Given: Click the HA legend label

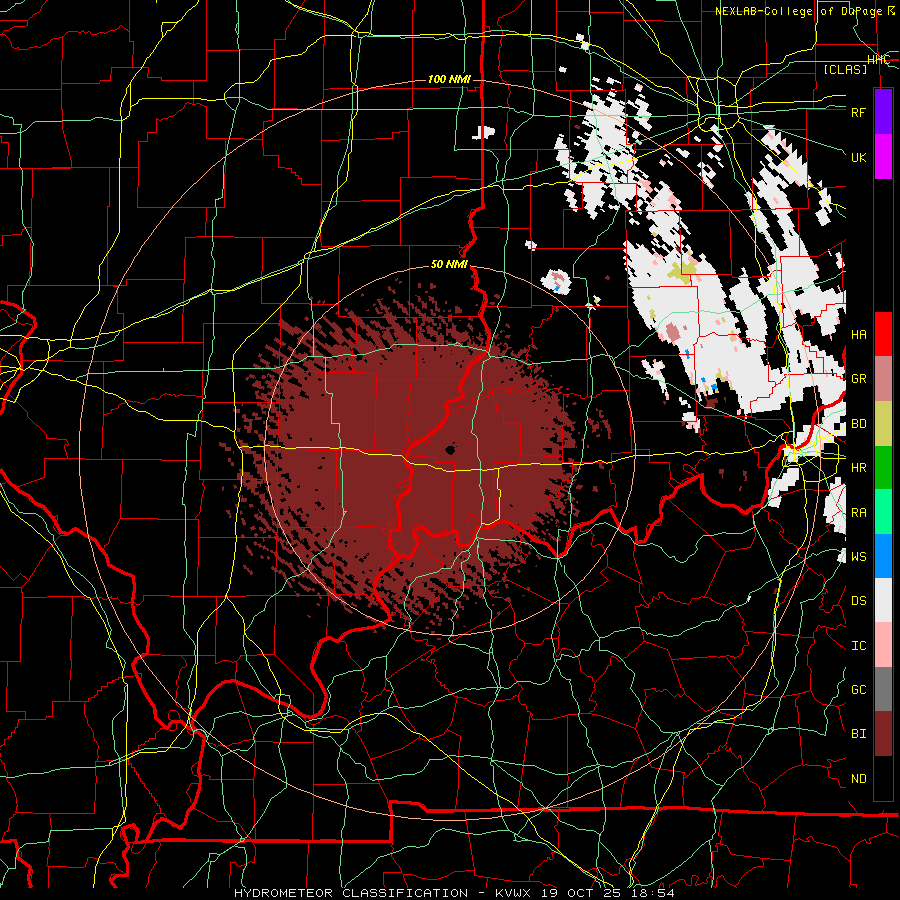Looking at the screenshot, I should tap(859, 335).
